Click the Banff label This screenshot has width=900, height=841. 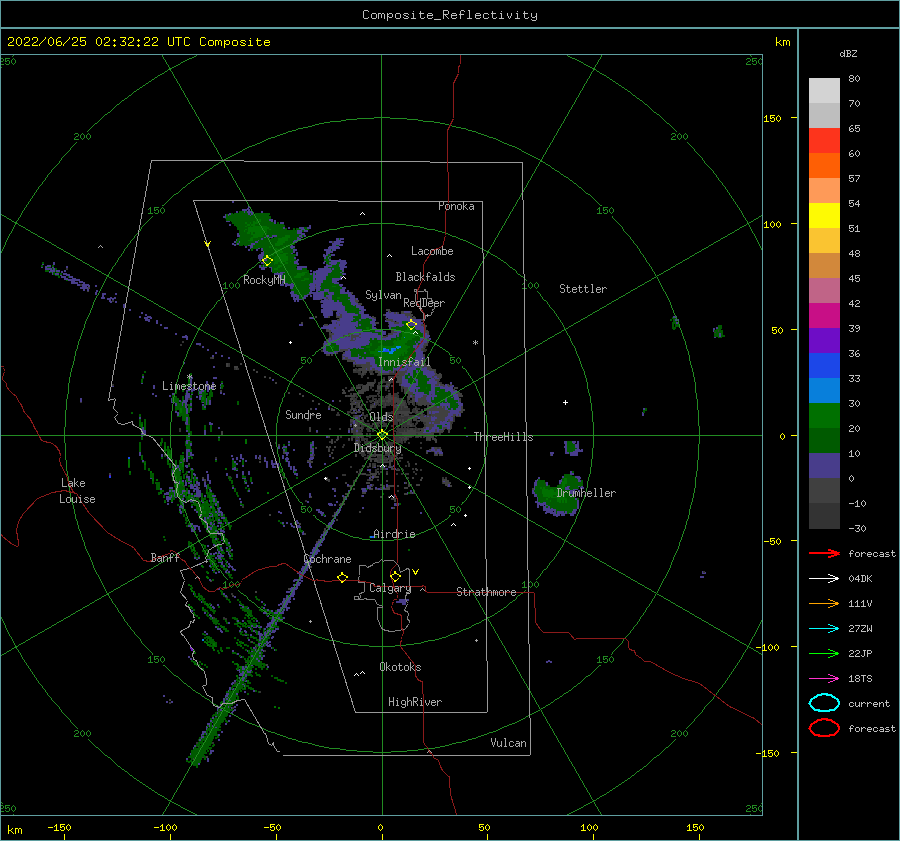tap(165, 558)
